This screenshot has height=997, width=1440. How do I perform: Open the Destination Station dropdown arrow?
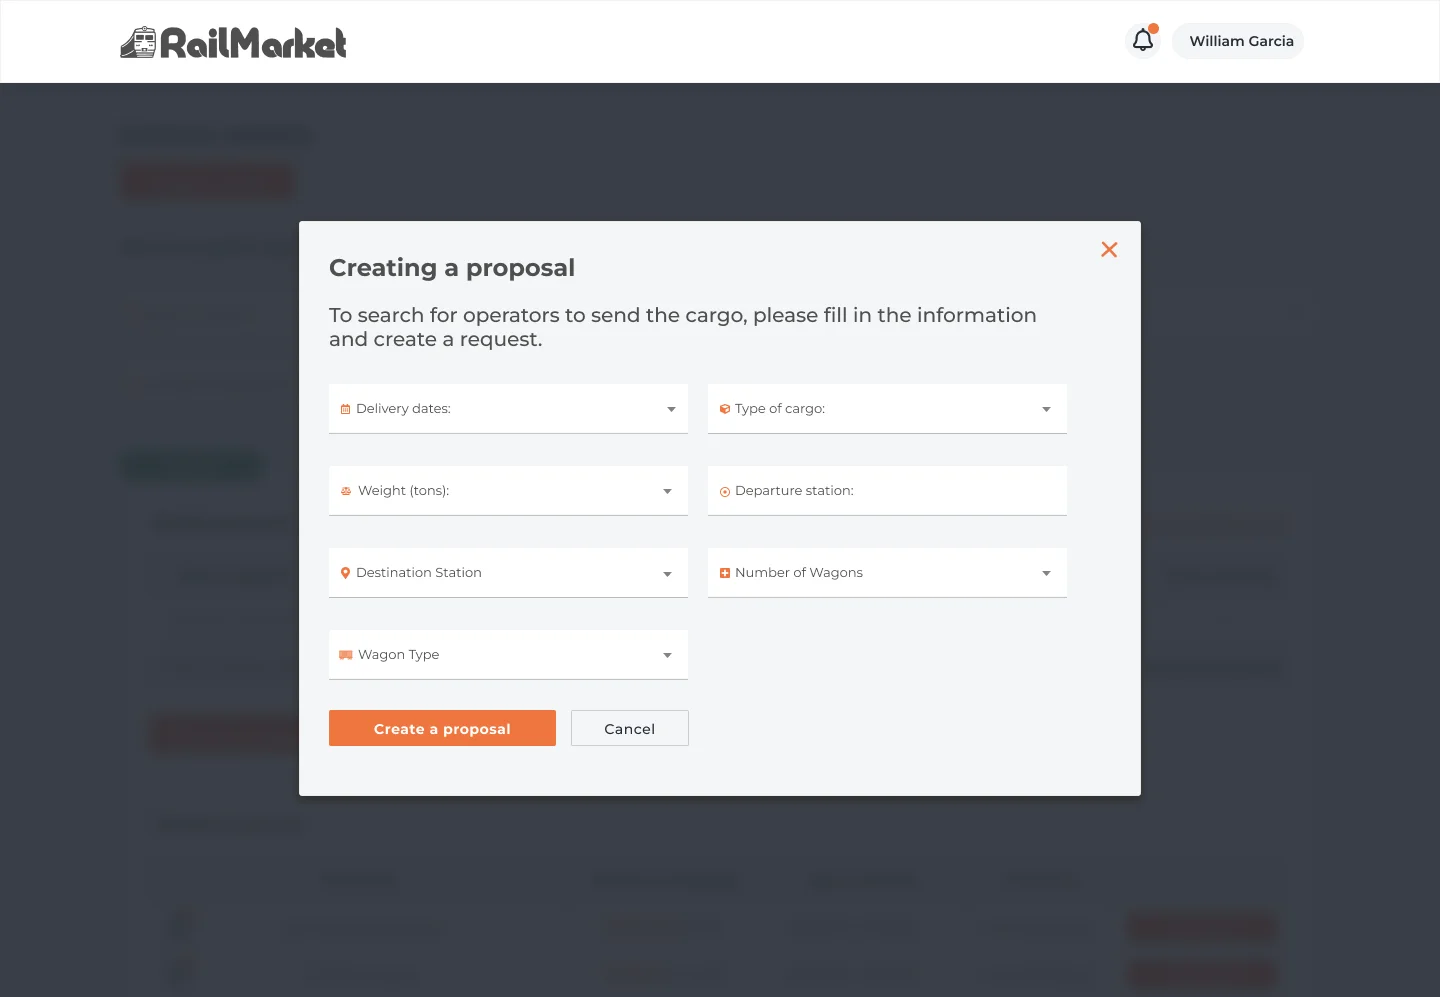click(667, 574)
